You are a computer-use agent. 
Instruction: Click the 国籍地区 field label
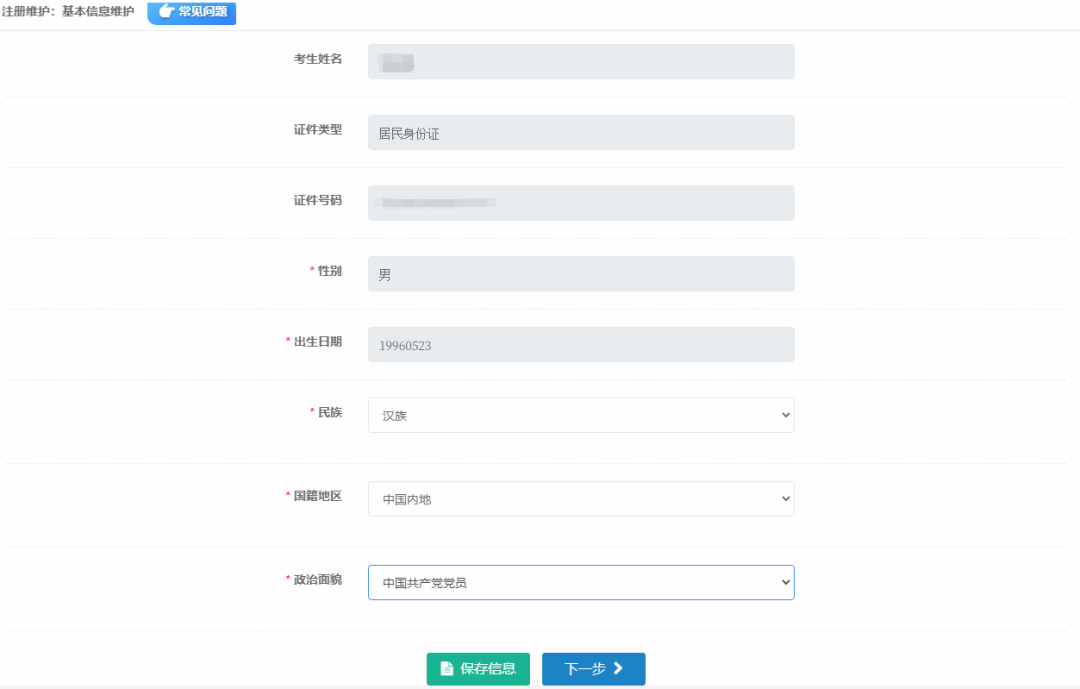pos(317,496)
